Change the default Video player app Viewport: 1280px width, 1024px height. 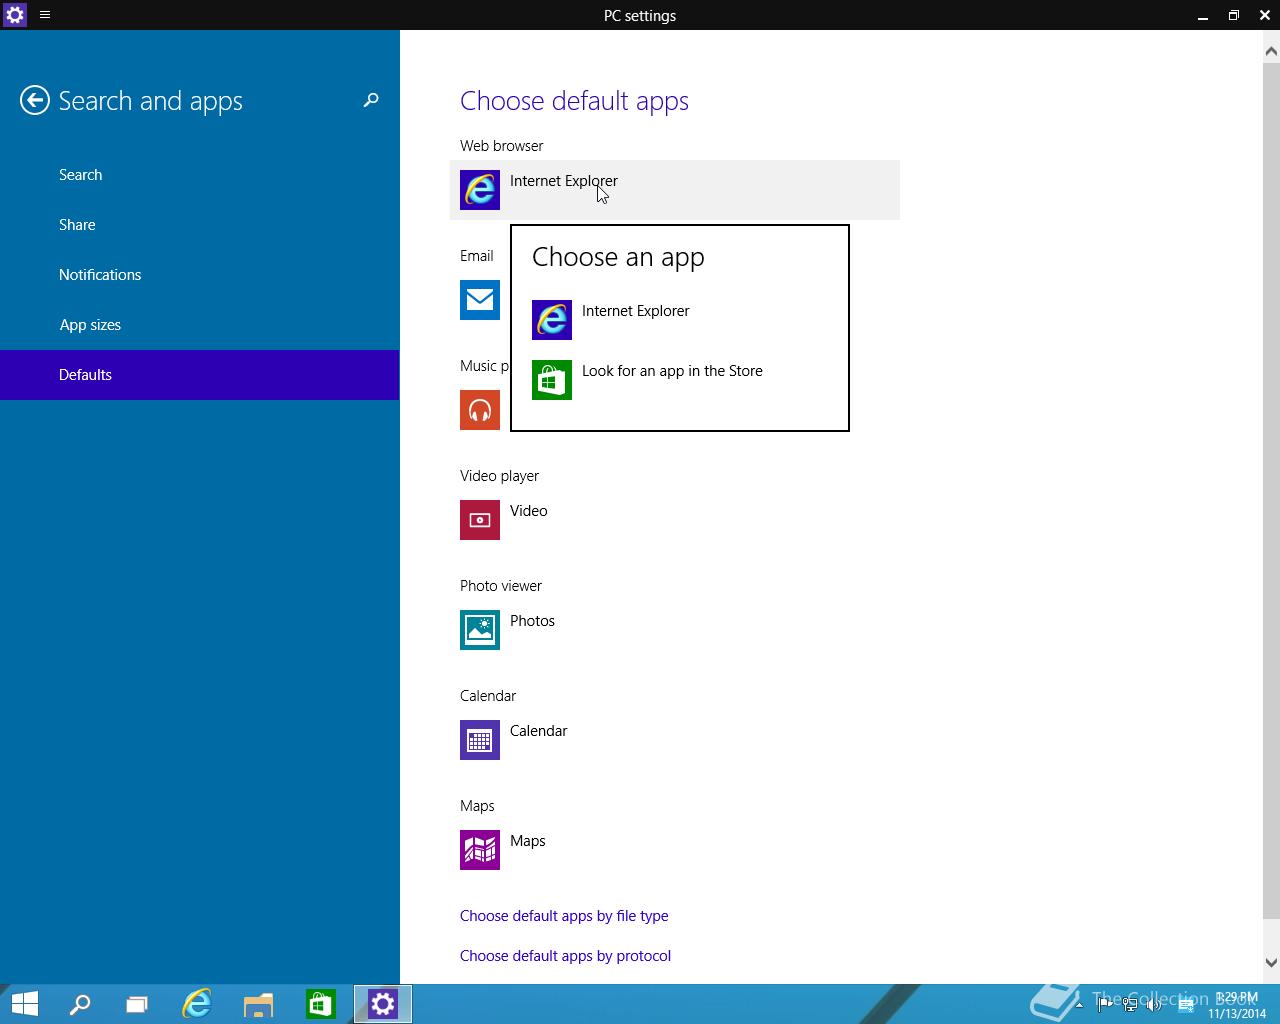pos(675,520)
